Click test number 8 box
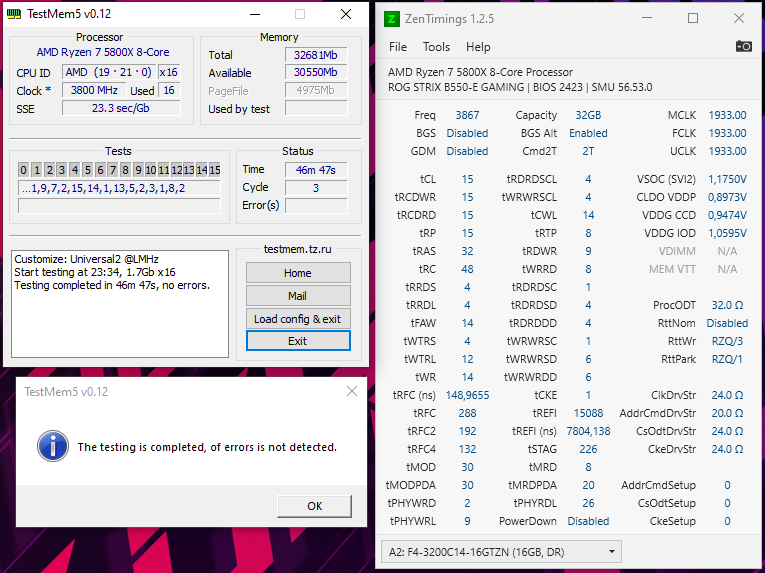 click(125, 170)
